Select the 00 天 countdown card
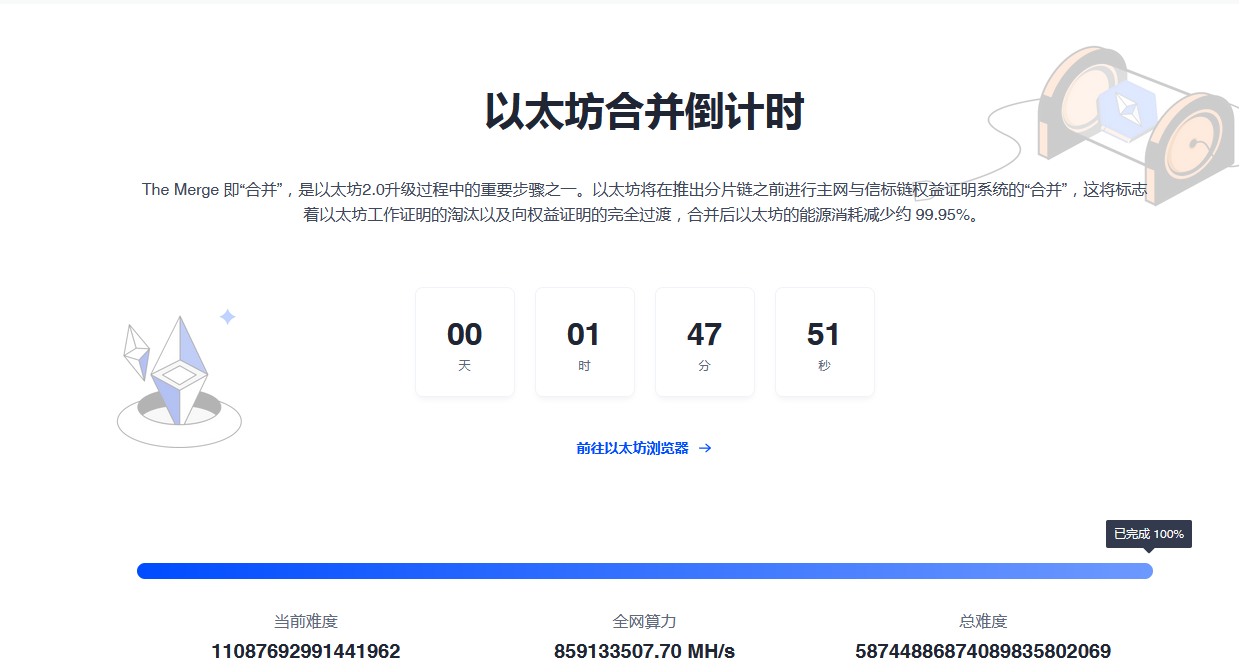Image resolution: width=1239 pixels, height=664 pixels. (x=465, y=342)
